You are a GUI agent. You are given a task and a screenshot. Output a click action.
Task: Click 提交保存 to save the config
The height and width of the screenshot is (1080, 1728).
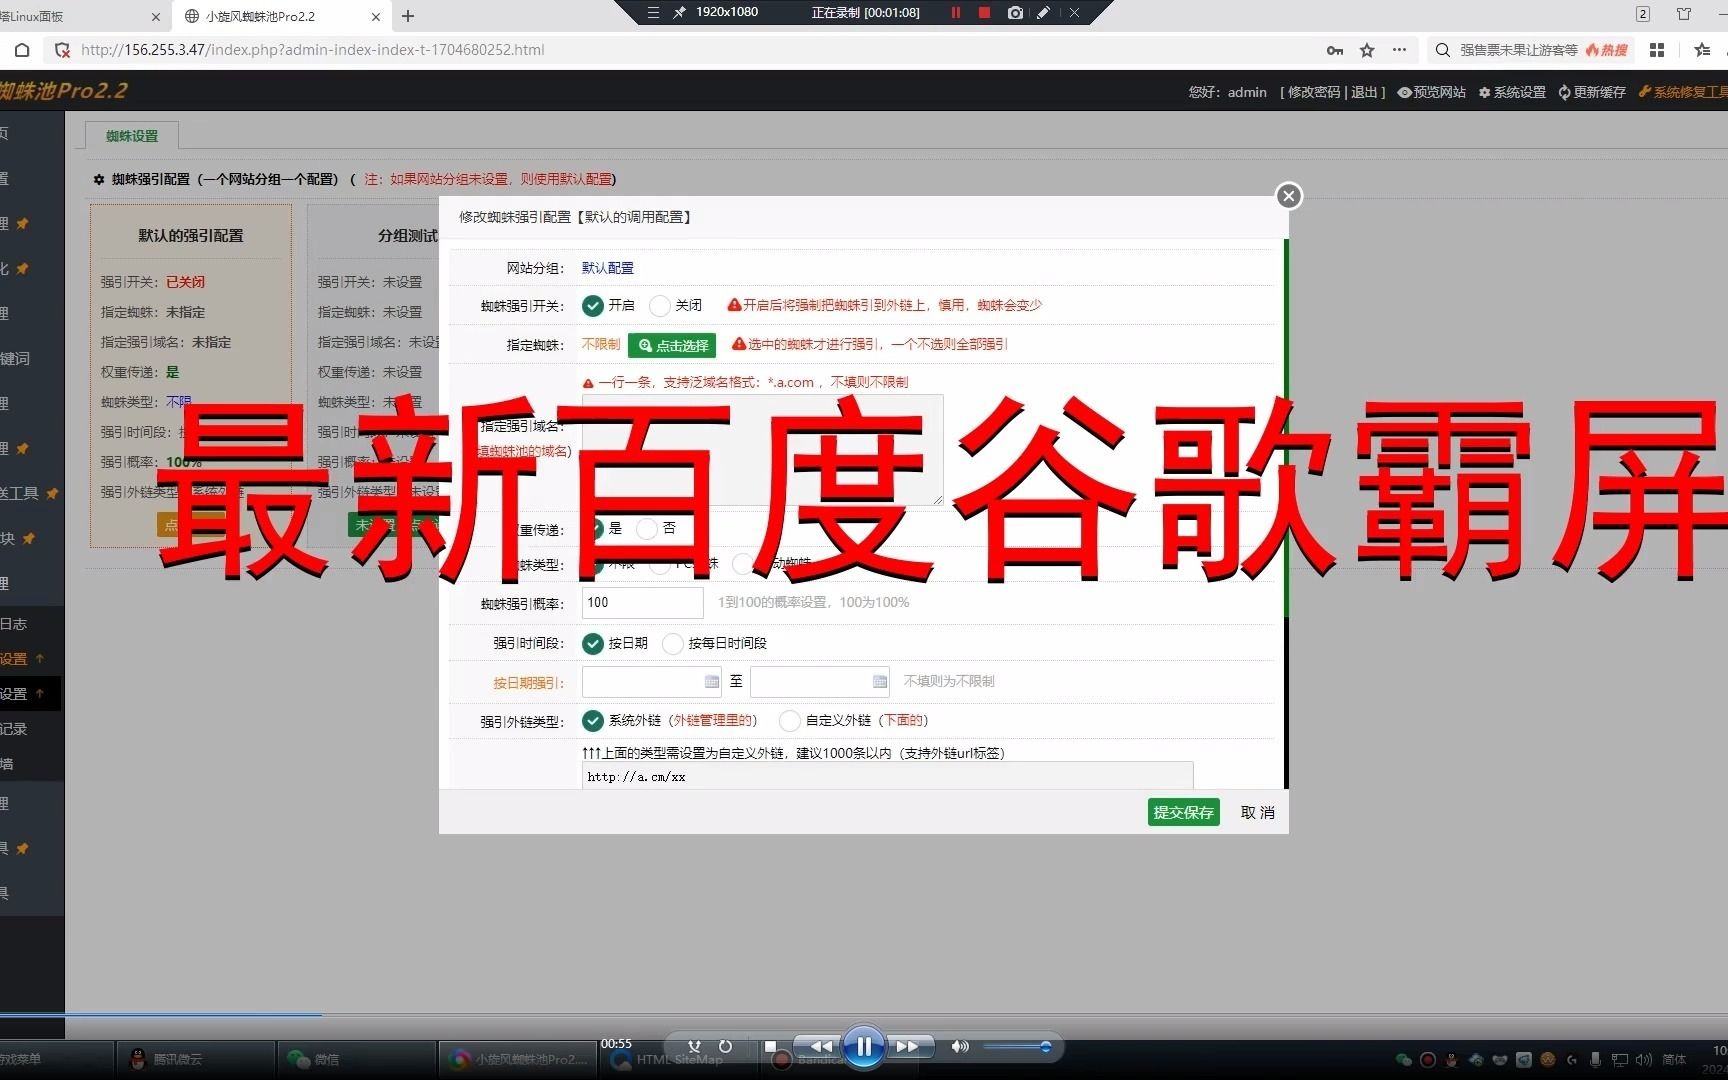1184,812
